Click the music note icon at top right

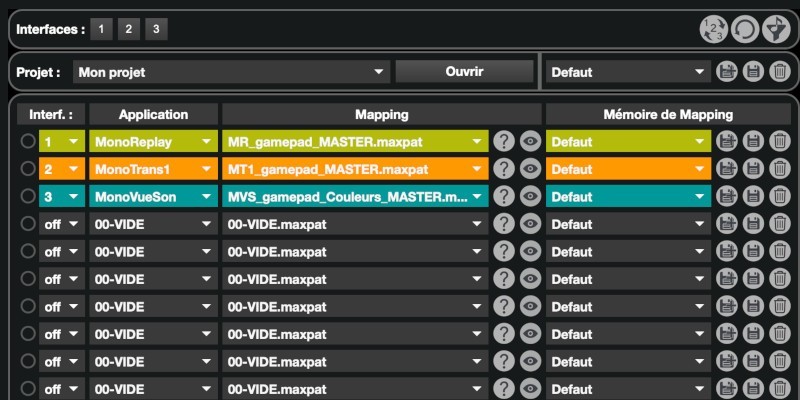click(776, 29)
